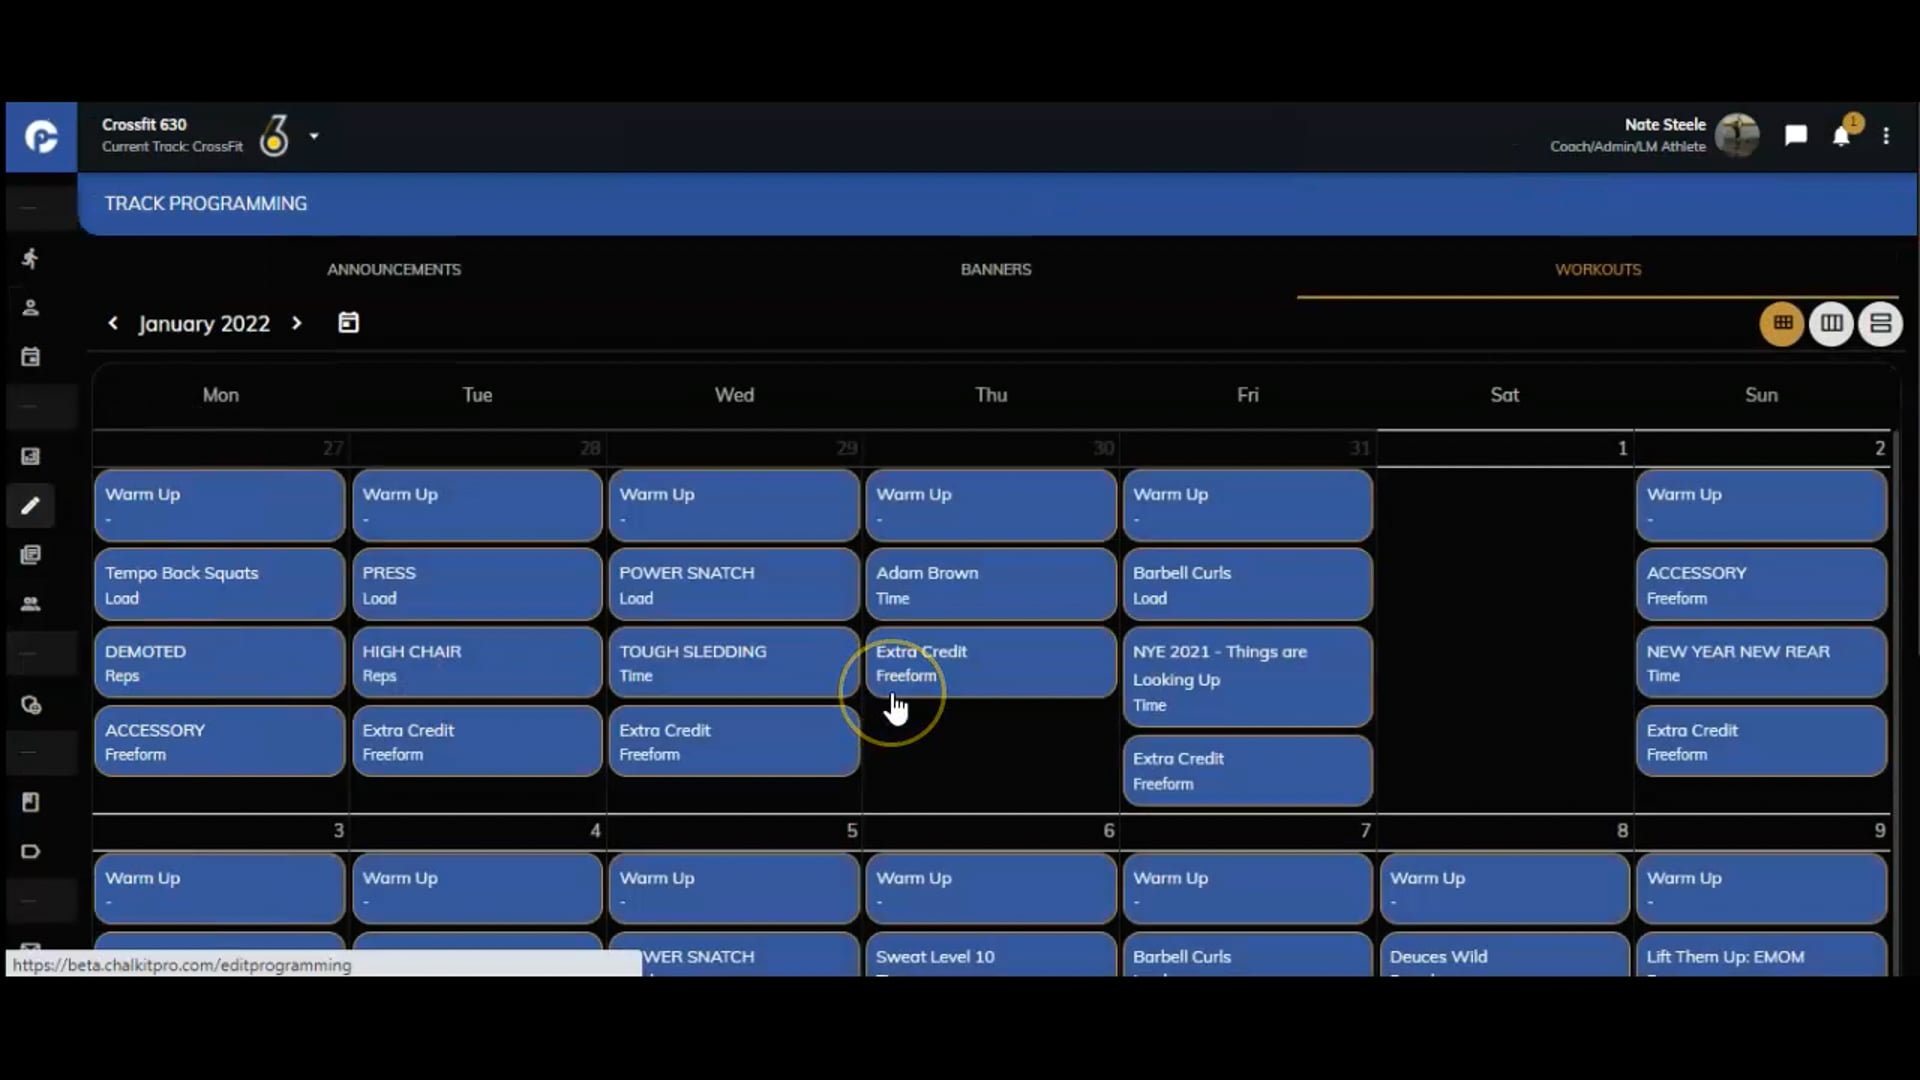1920x1080 pixels.
Task: Open the HIGH CHAIR Reps workout
Action: point(477,663)
